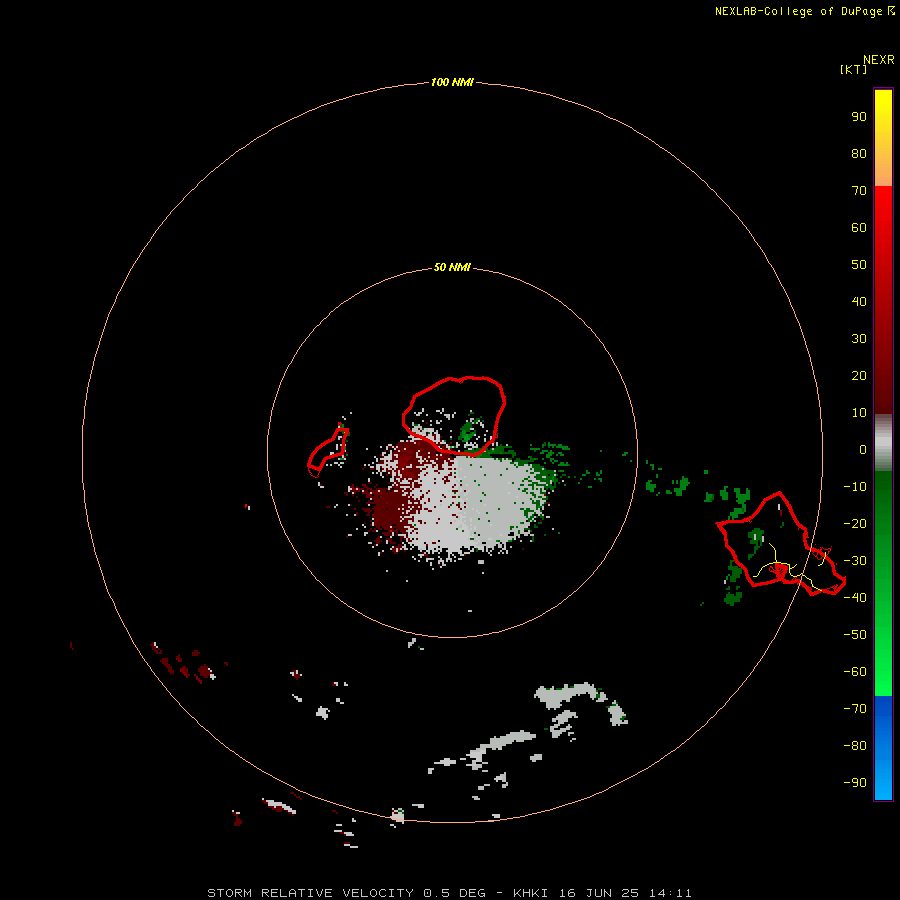The image size is (900, 900).
Task: Click the -20 knot scale label
Action: click(855, 523)
